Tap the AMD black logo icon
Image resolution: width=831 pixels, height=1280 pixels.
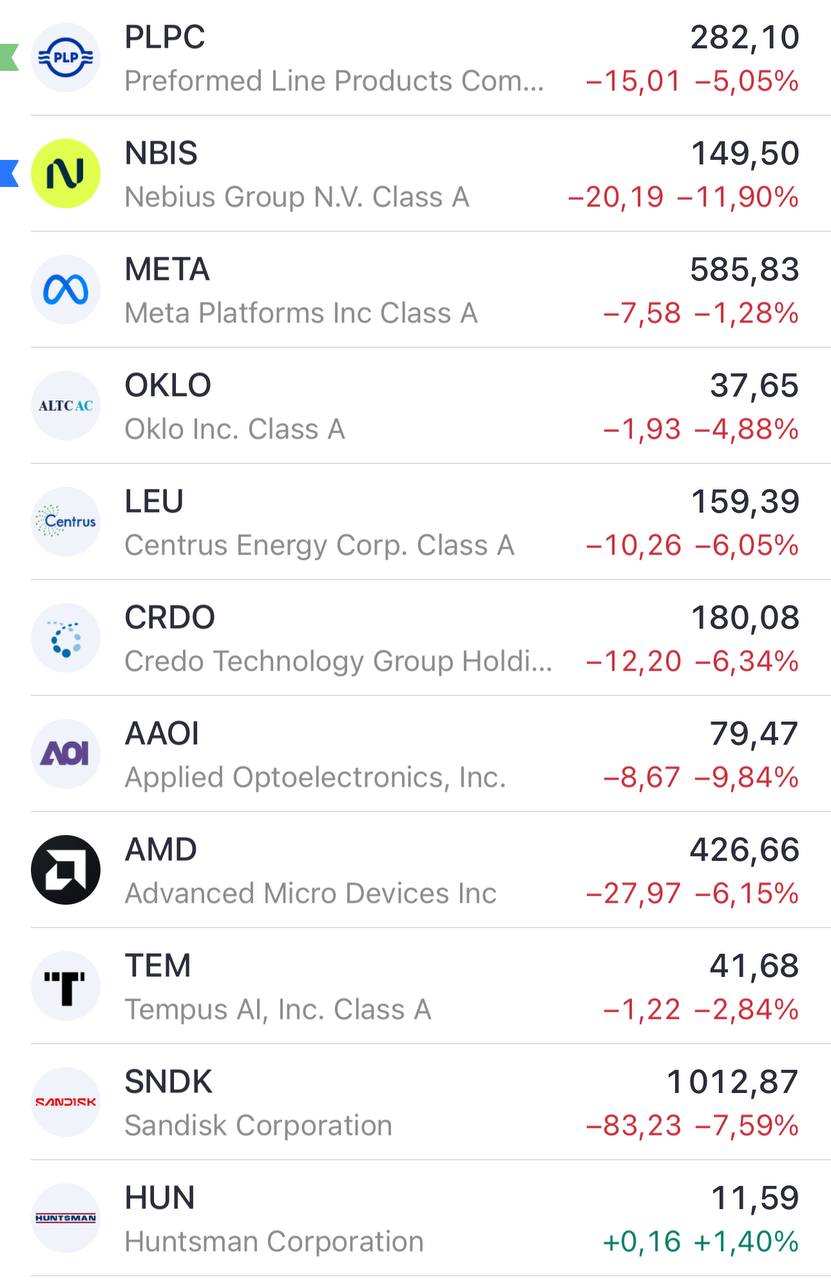tap(65, 870)
